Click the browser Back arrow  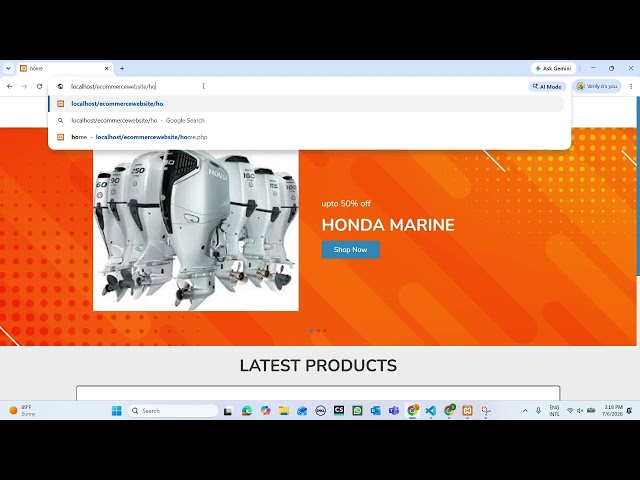tap(10, 87)
